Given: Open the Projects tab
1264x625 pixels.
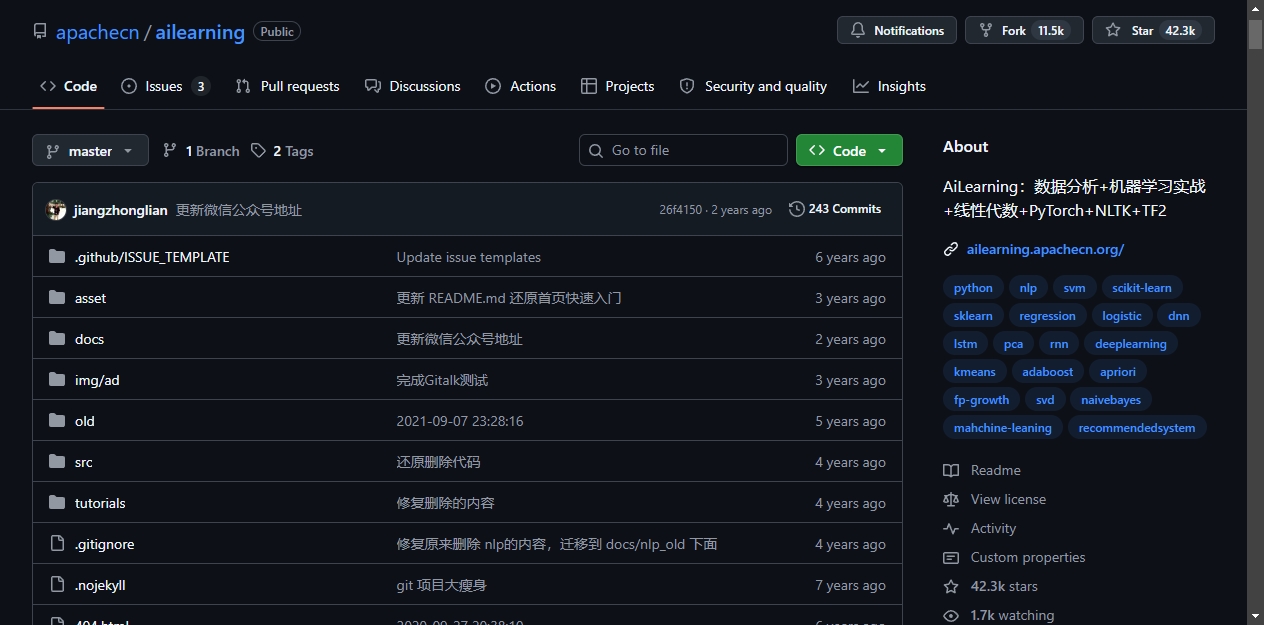Looking at the screenshot, I should pos(617,86).
